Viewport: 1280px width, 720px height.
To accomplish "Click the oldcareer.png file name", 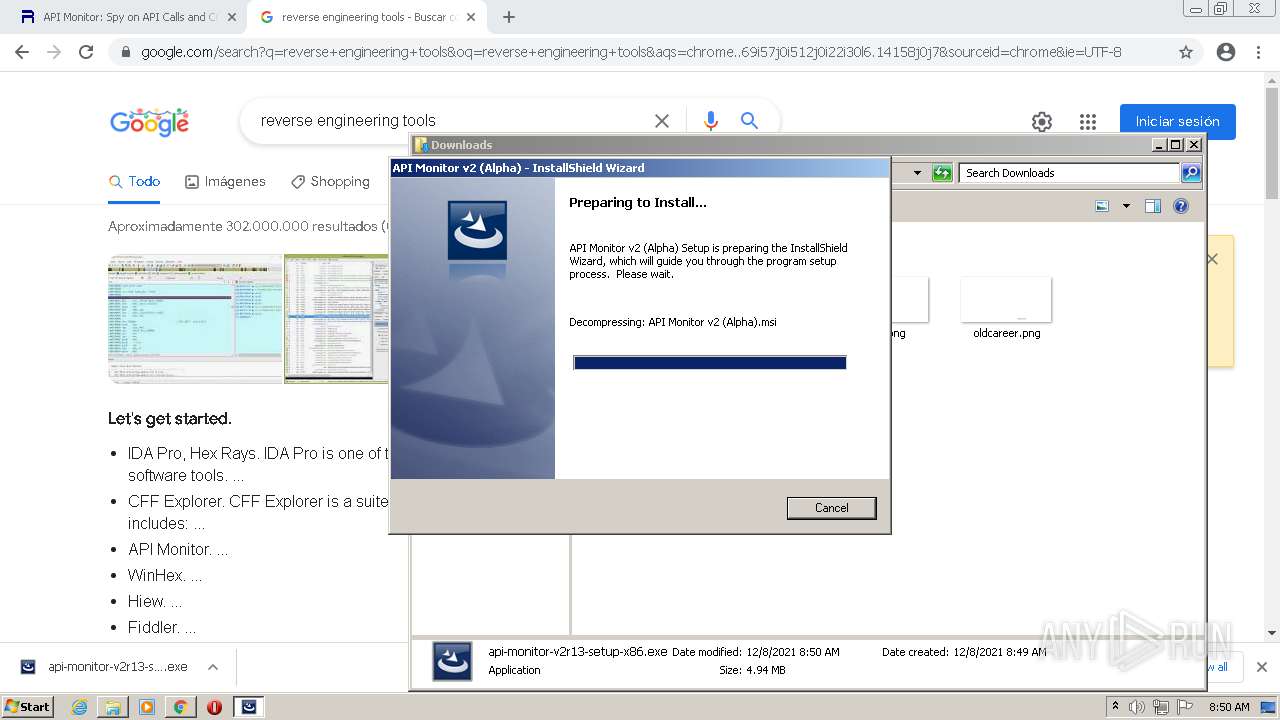I will pyautogui.click(x=1006, y=333).
